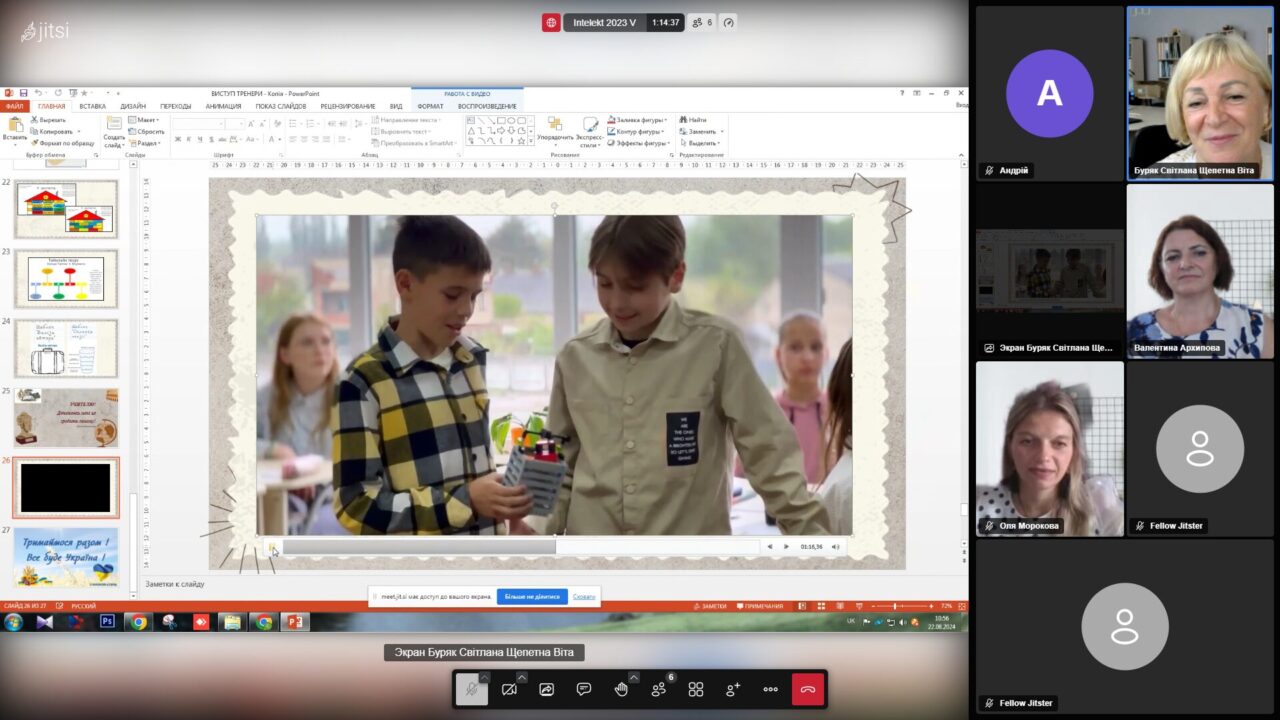
Task: Open Photoshop from the Windows taskbar
Action: tap(107, 622)
